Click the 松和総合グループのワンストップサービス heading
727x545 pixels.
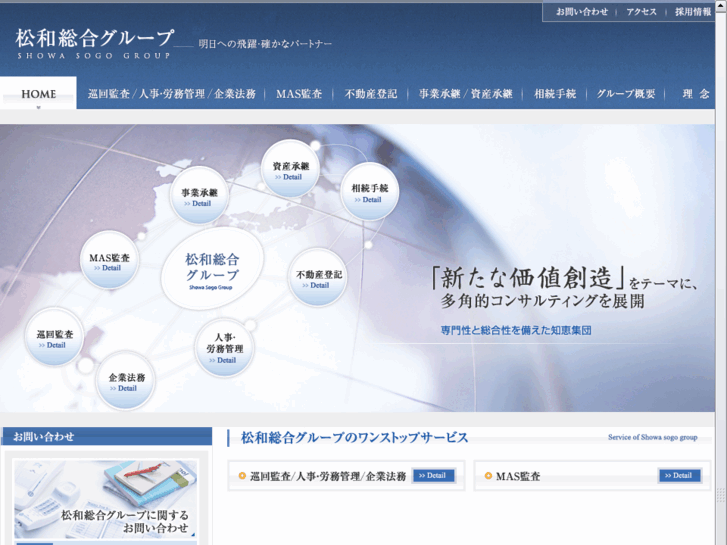pos(355,437)
